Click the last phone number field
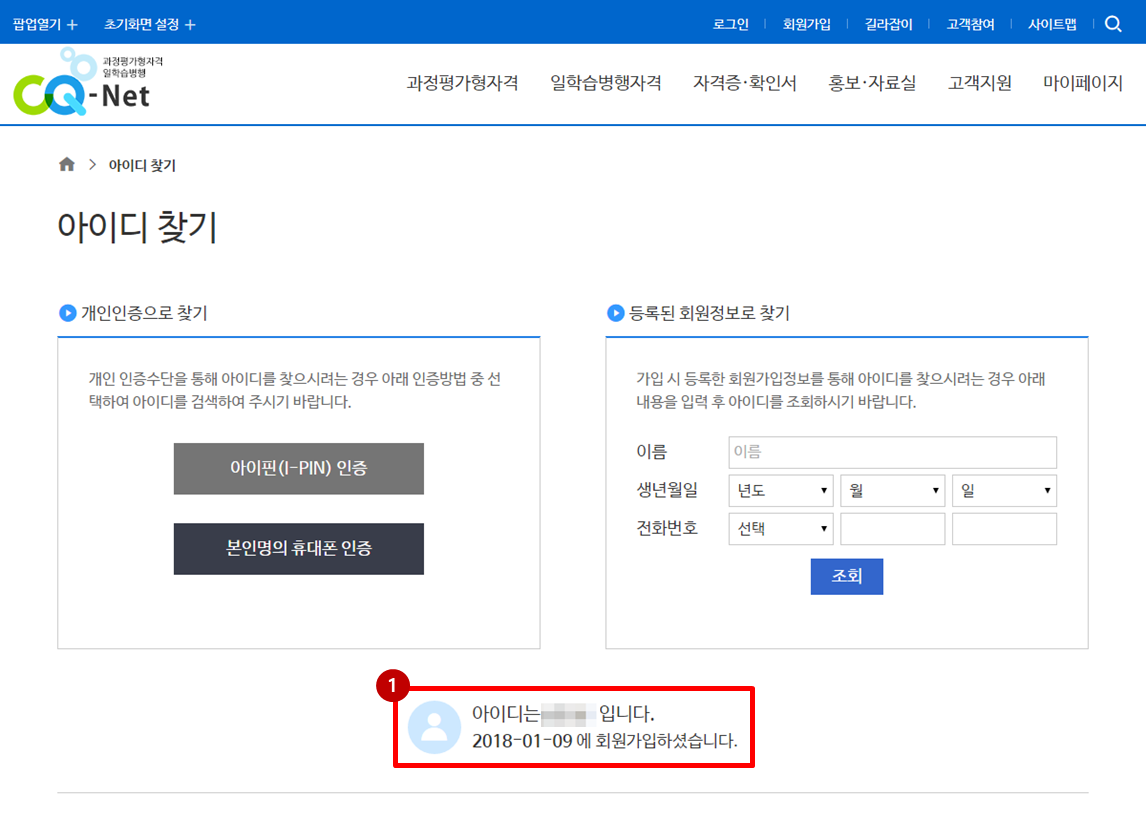Image resolution: width=1146 pixels, height=840 pixels. coord(1005,529)
